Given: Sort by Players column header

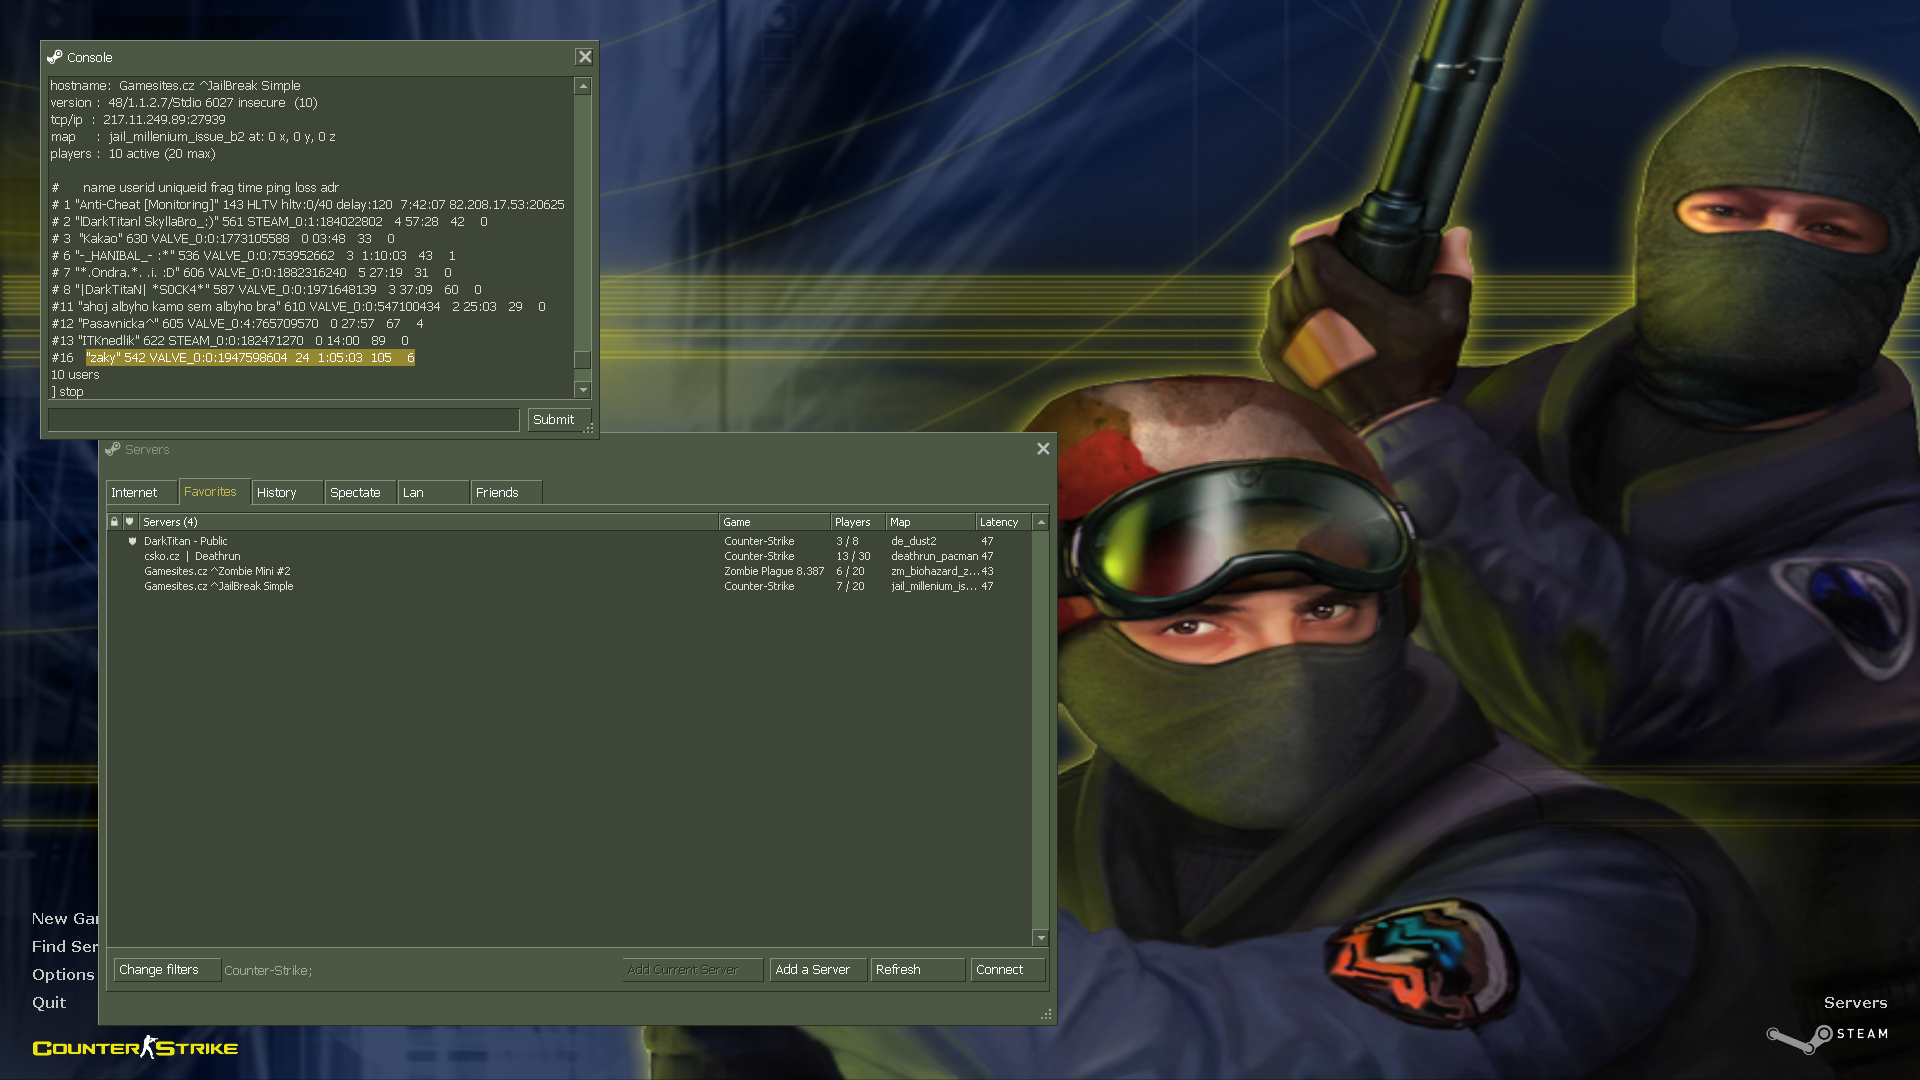Looking at the screenshot, I should click(857, 522).
